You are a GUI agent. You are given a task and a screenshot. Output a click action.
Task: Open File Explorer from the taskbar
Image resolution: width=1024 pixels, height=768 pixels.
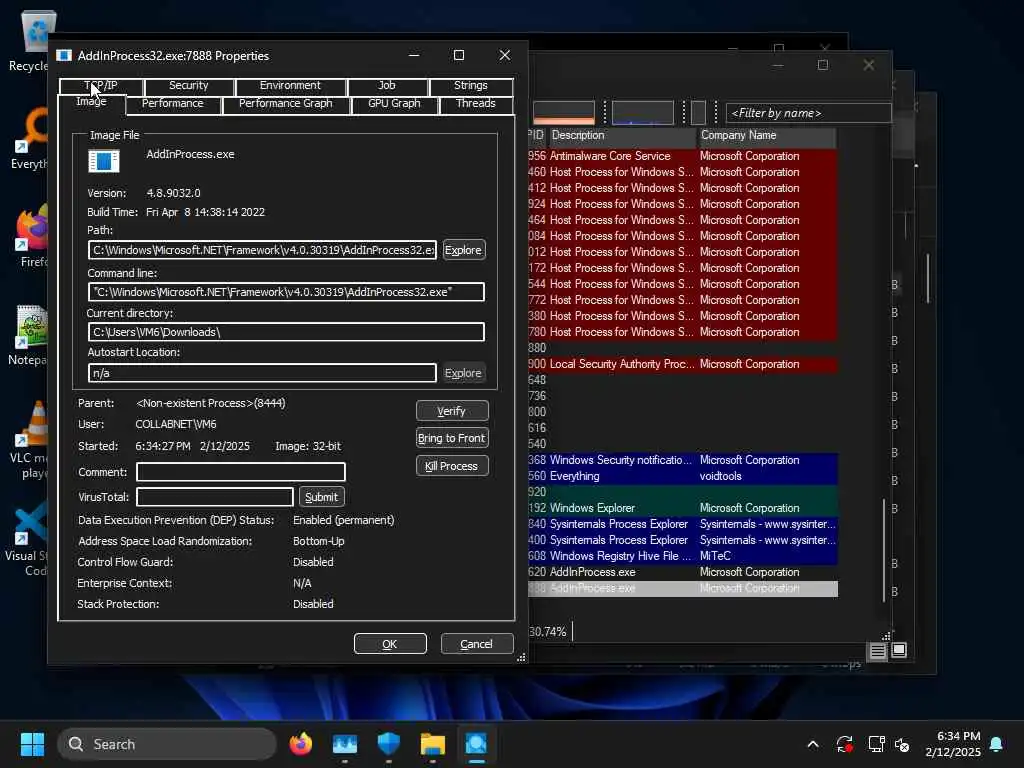432,744
